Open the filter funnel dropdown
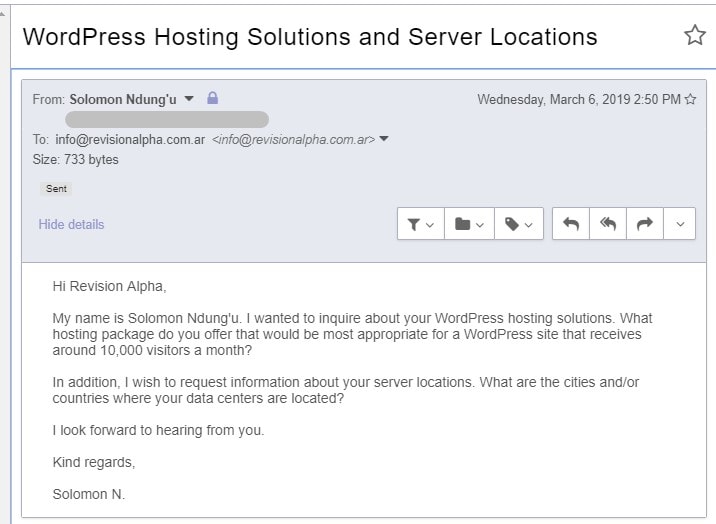Image resolution: width=716 pixels, height=524 pixels. tap(421, 224)
